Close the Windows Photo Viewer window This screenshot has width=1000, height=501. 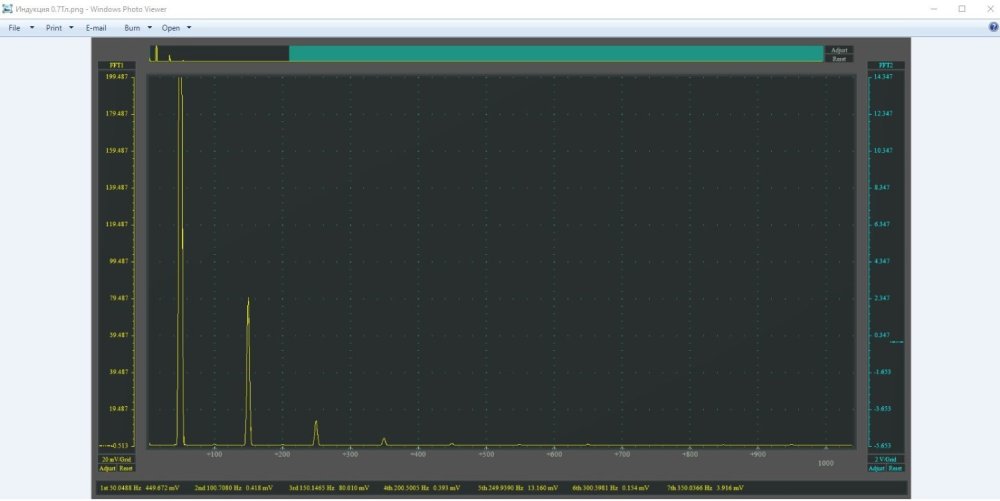pos(987,9)
